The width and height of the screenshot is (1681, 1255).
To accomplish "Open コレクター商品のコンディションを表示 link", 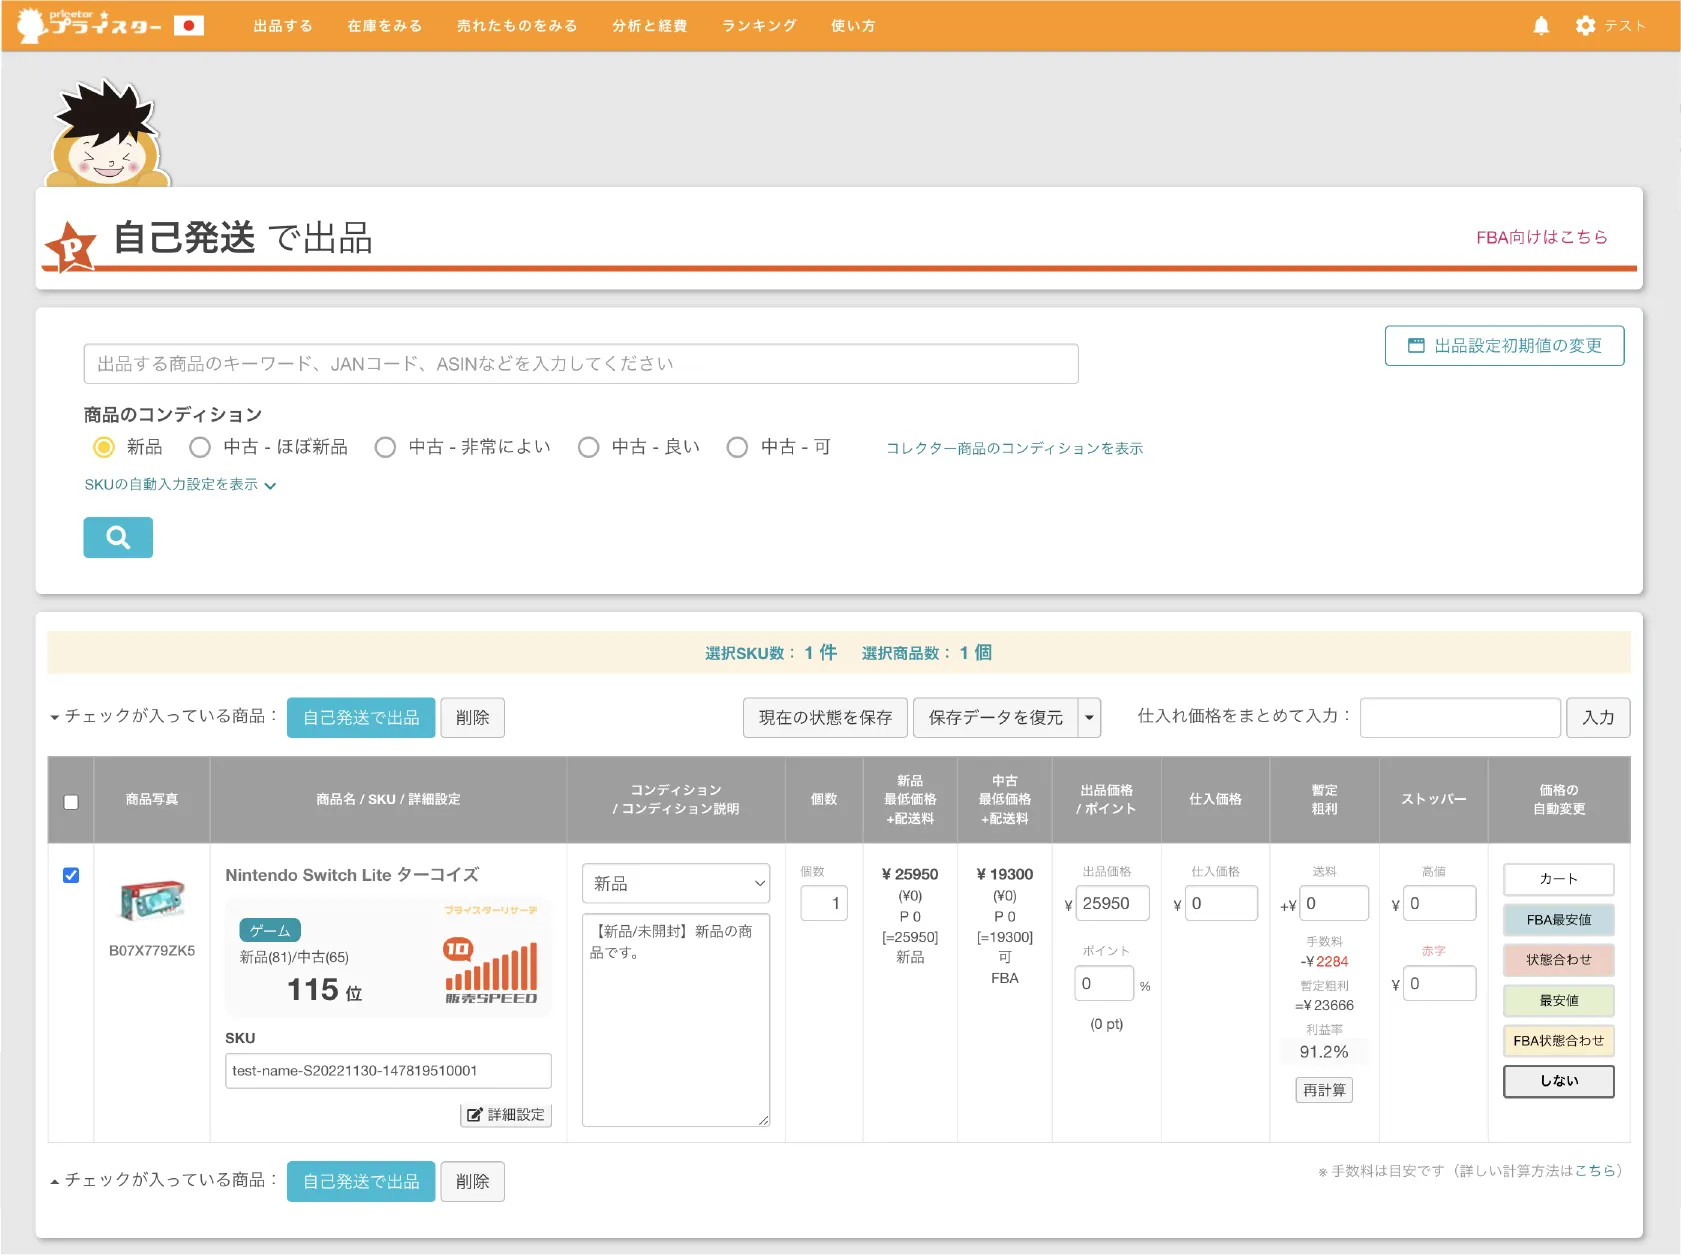I will (1014, 448).
